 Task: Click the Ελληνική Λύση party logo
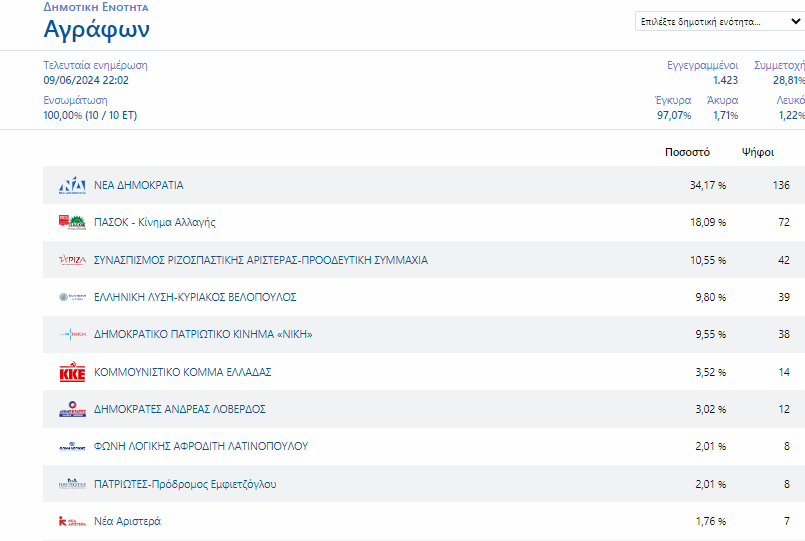tap(72, 297)
